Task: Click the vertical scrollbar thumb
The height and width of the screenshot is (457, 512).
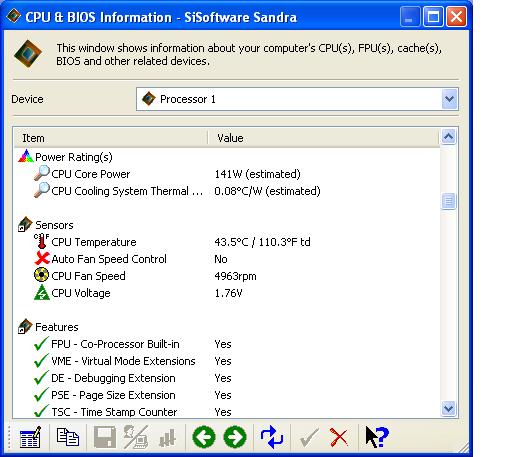Action: [x=448, y=201]
